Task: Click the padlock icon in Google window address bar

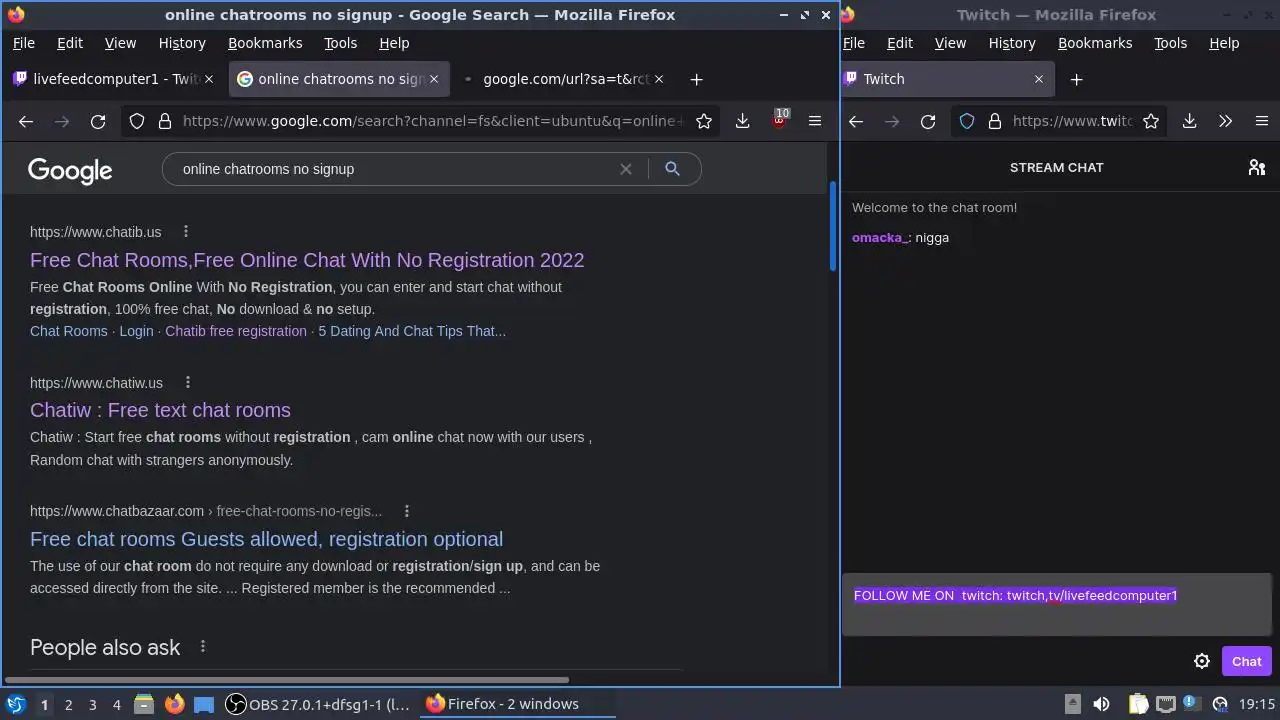Action: pyautogui.click(x=164, y=121)
